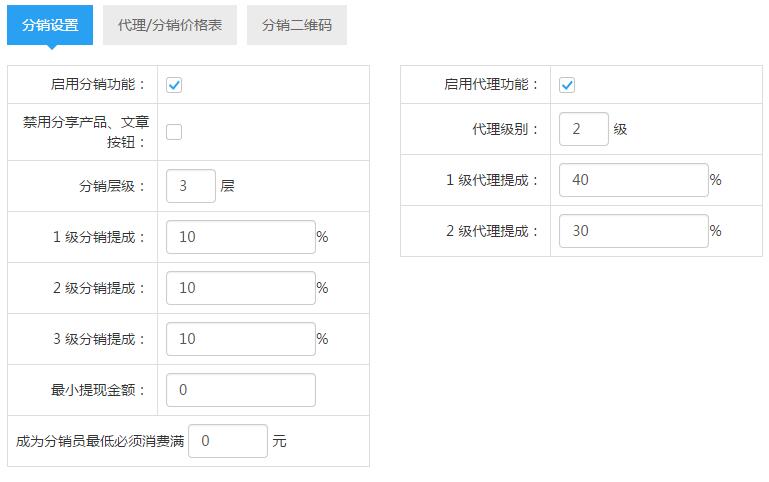Screen dimensions: 769x482
Task: Focus the 1 级分销提成 percentage field
Action: 240,237
